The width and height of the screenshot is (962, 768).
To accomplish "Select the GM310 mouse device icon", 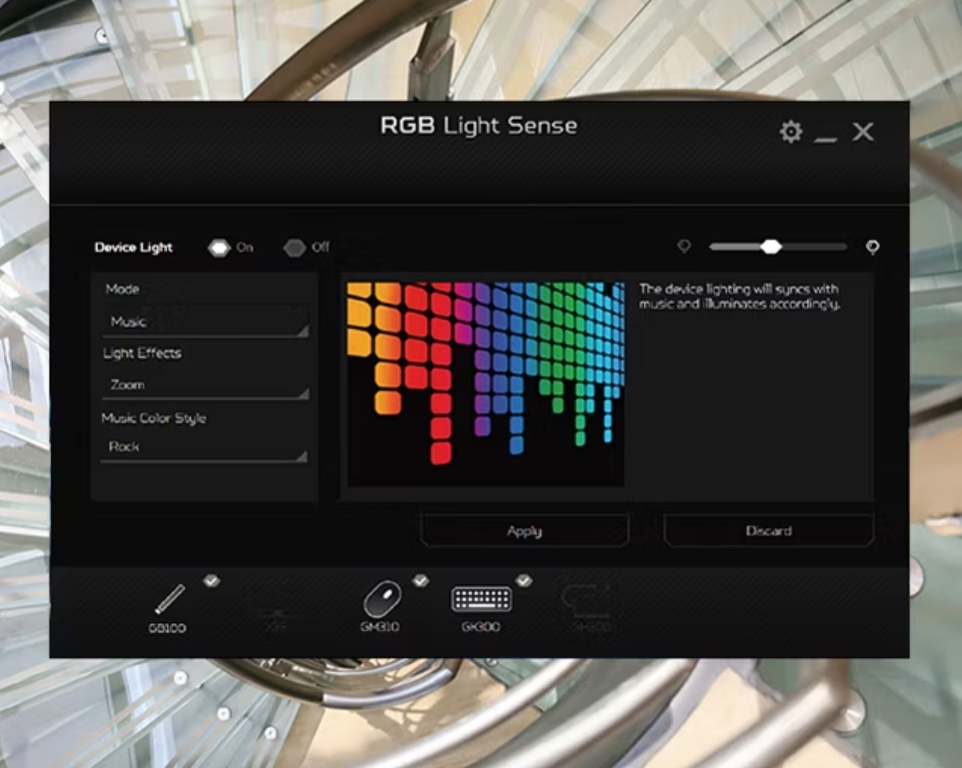I will point(381,600).
